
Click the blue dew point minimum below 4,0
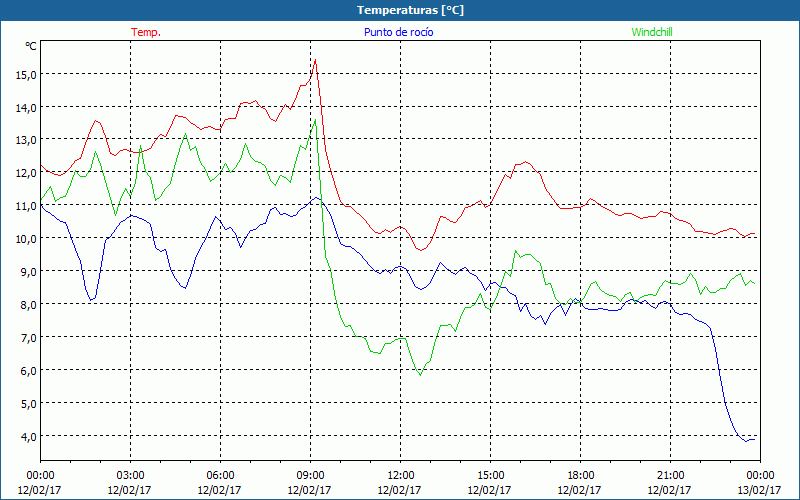point(746,441)
